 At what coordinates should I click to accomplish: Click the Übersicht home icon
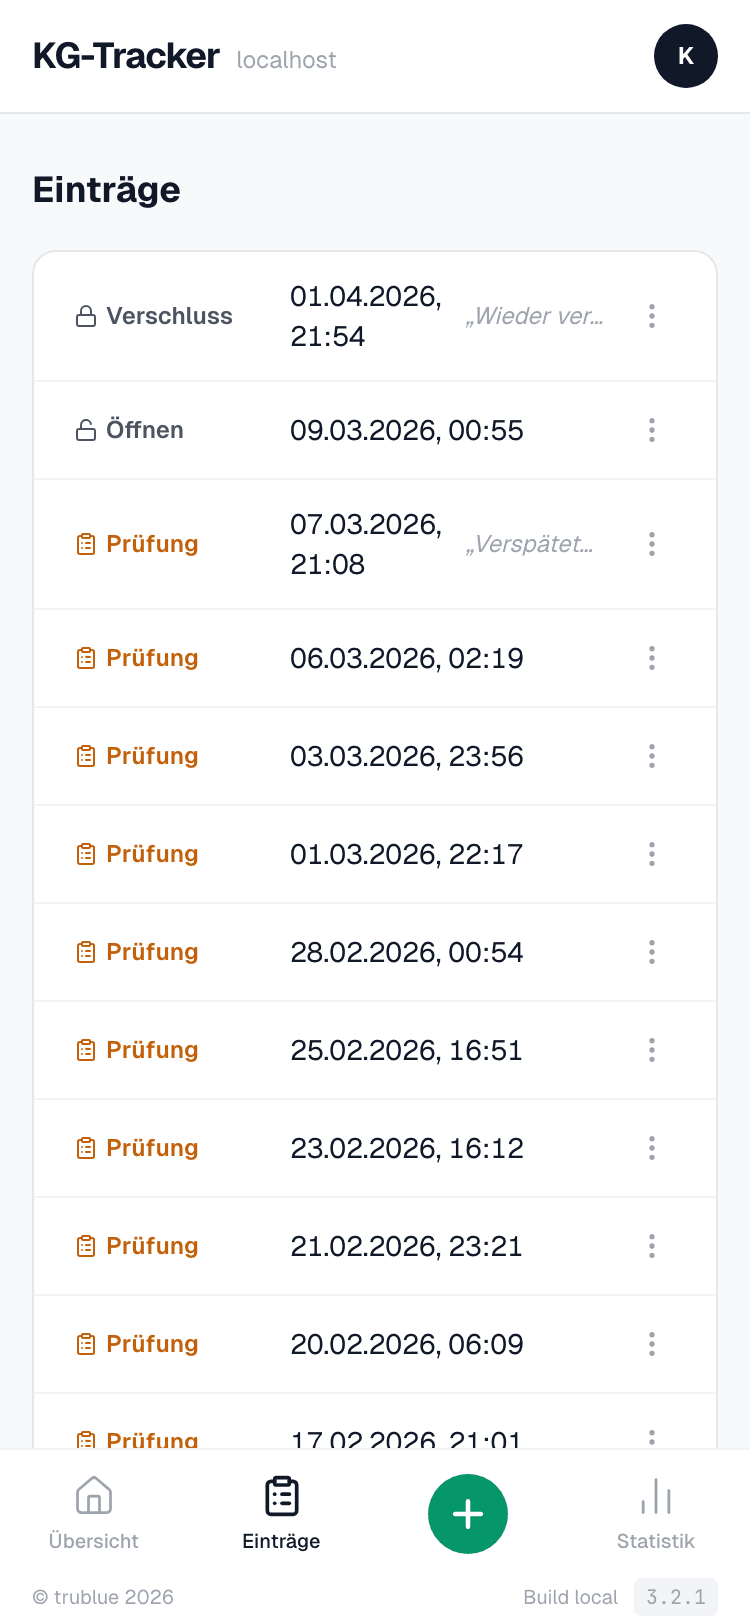tap(94, 1496)
